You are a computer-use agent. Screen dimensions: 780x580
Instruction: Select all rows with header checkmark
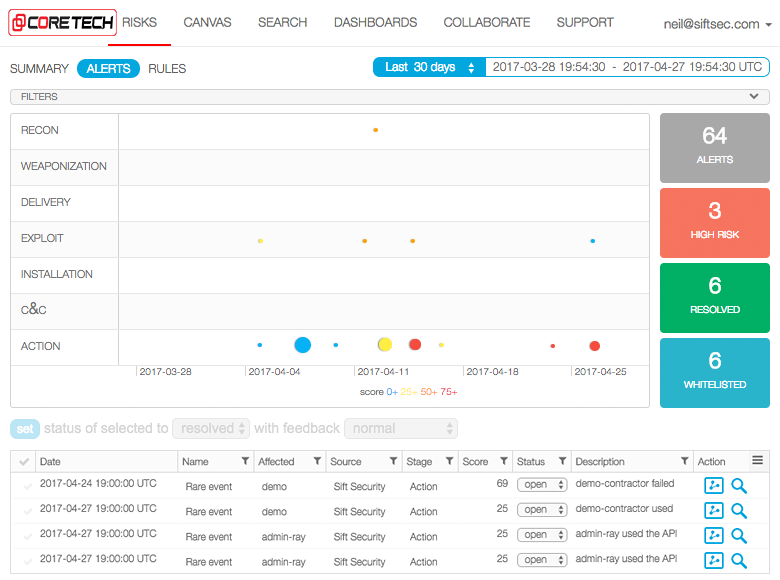[24, 462]
